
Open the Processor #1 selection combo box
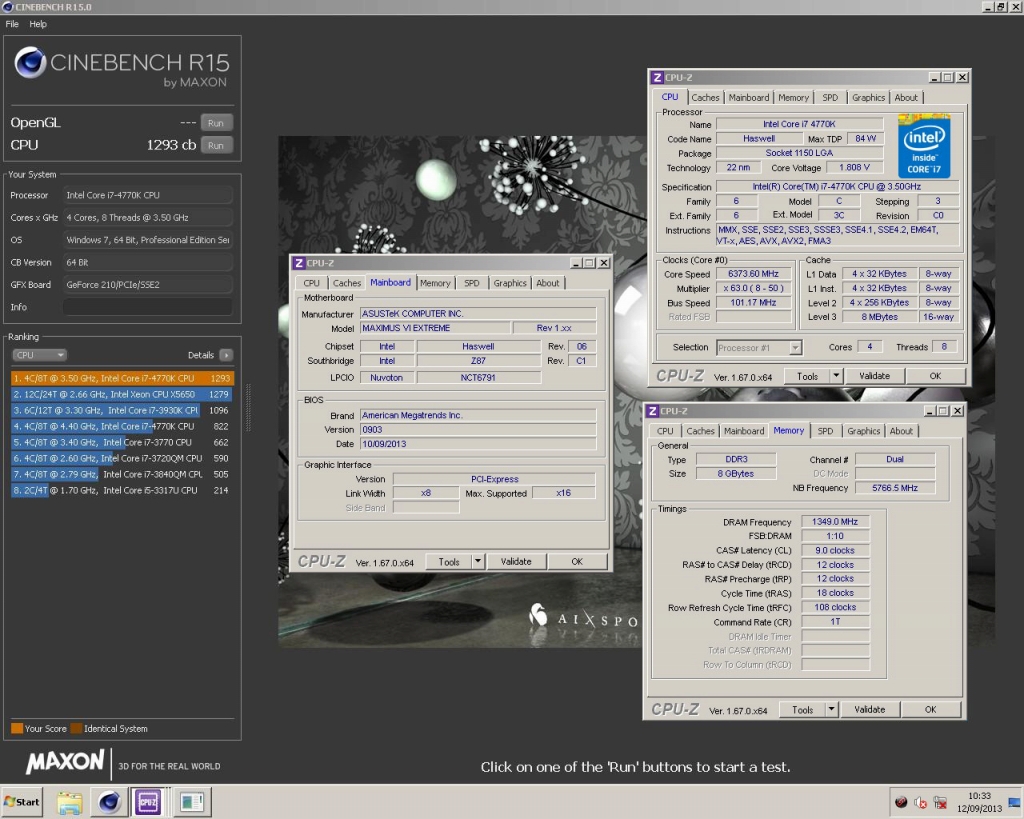click(x=759, y=347)
